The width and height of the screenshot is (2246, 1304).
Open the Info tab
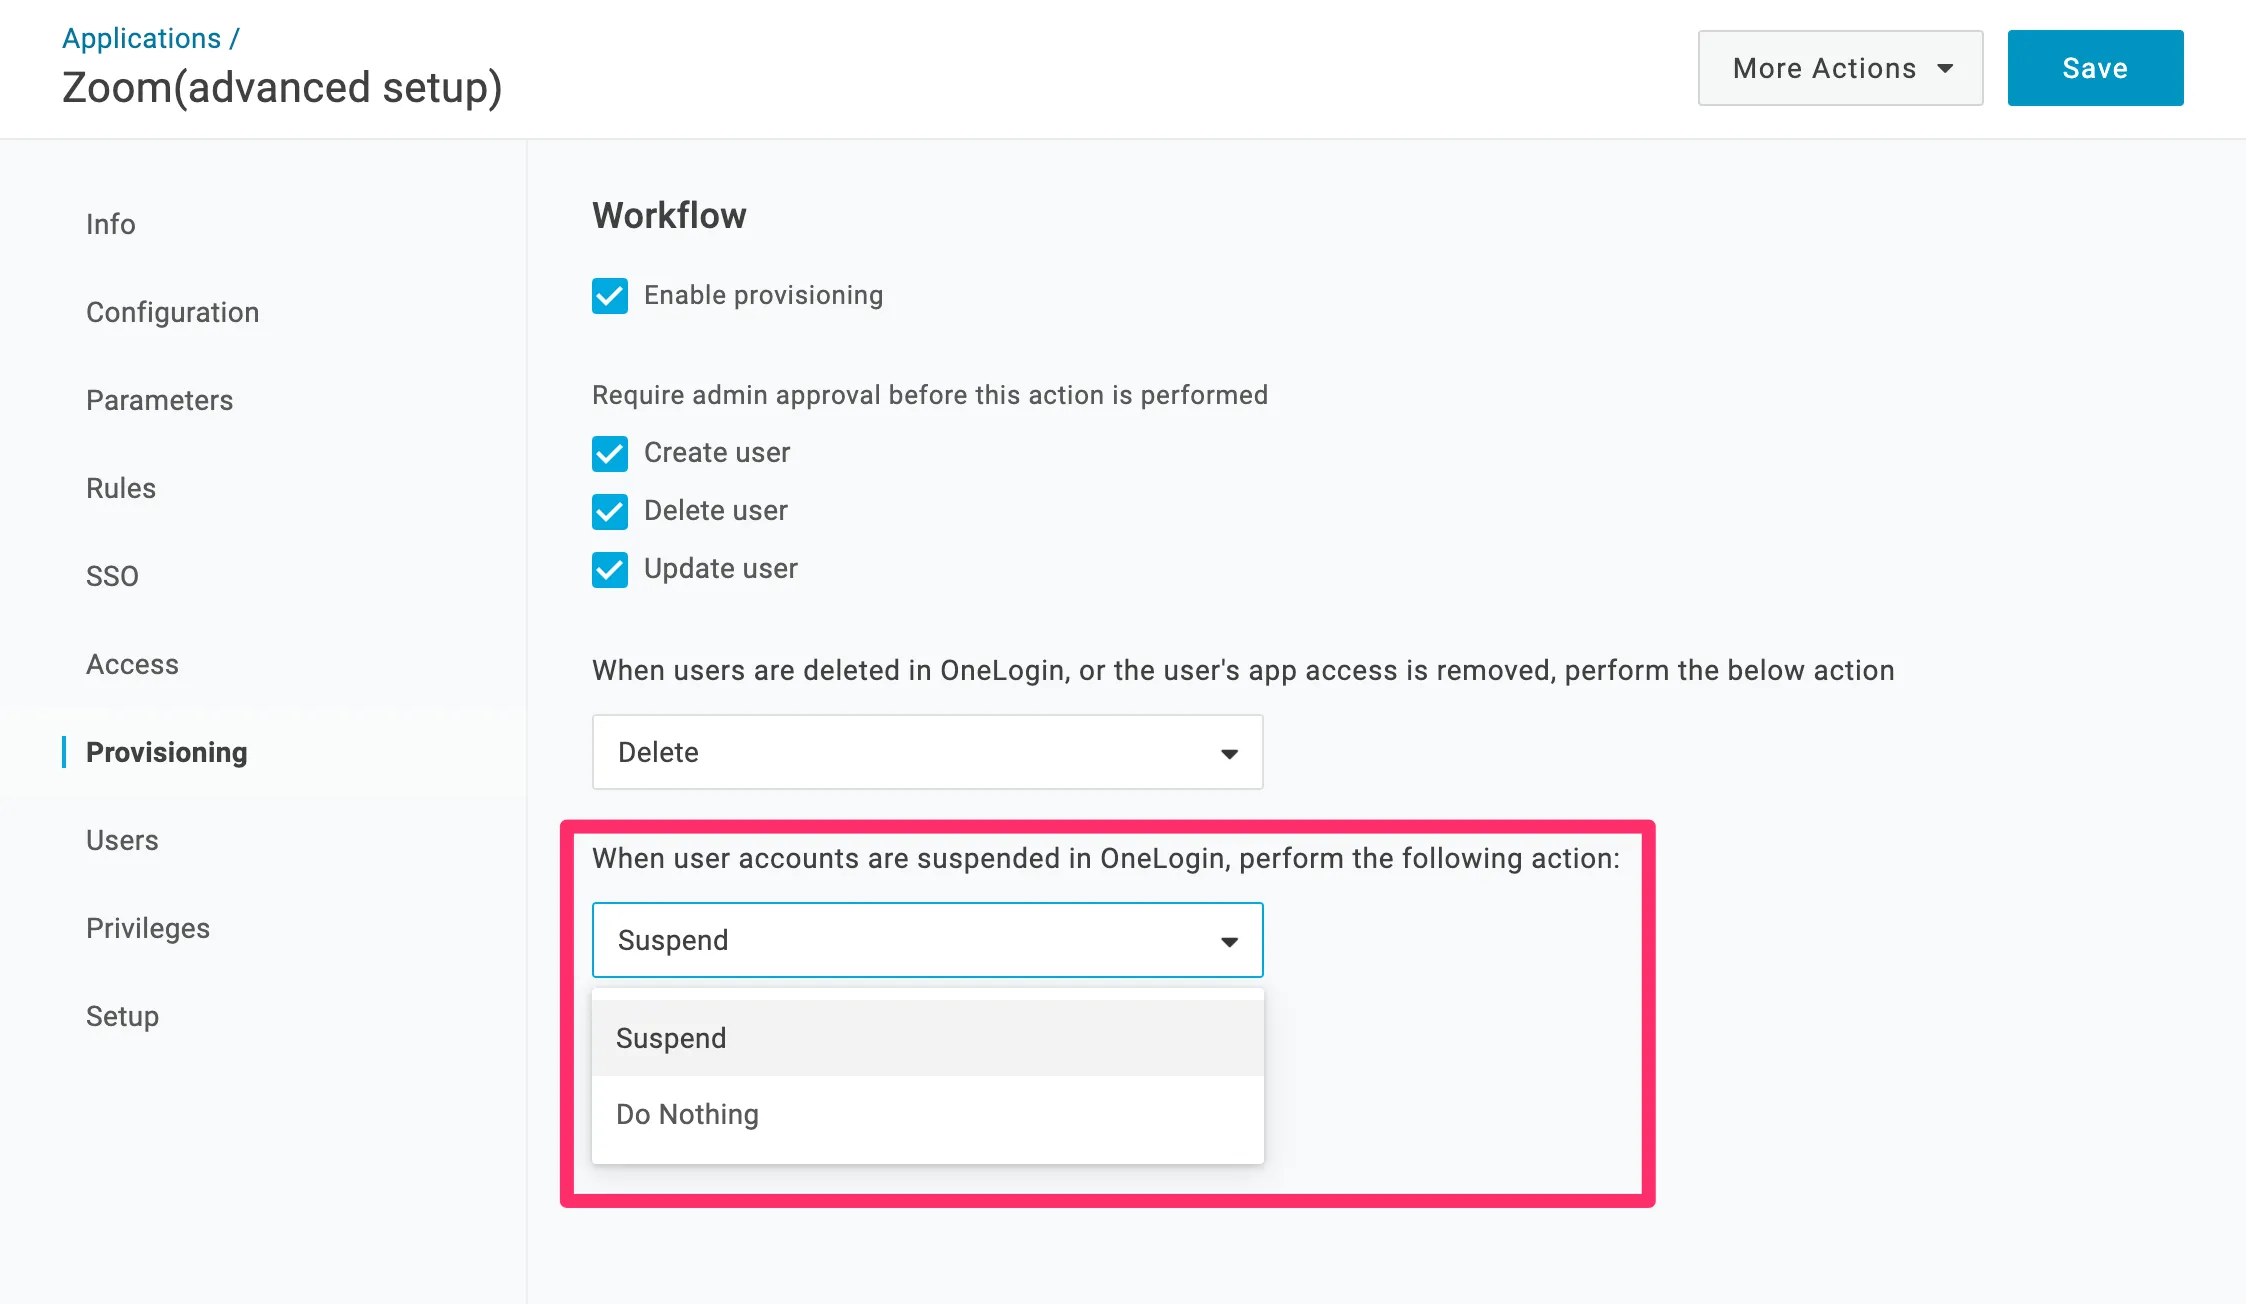point(111,224)
